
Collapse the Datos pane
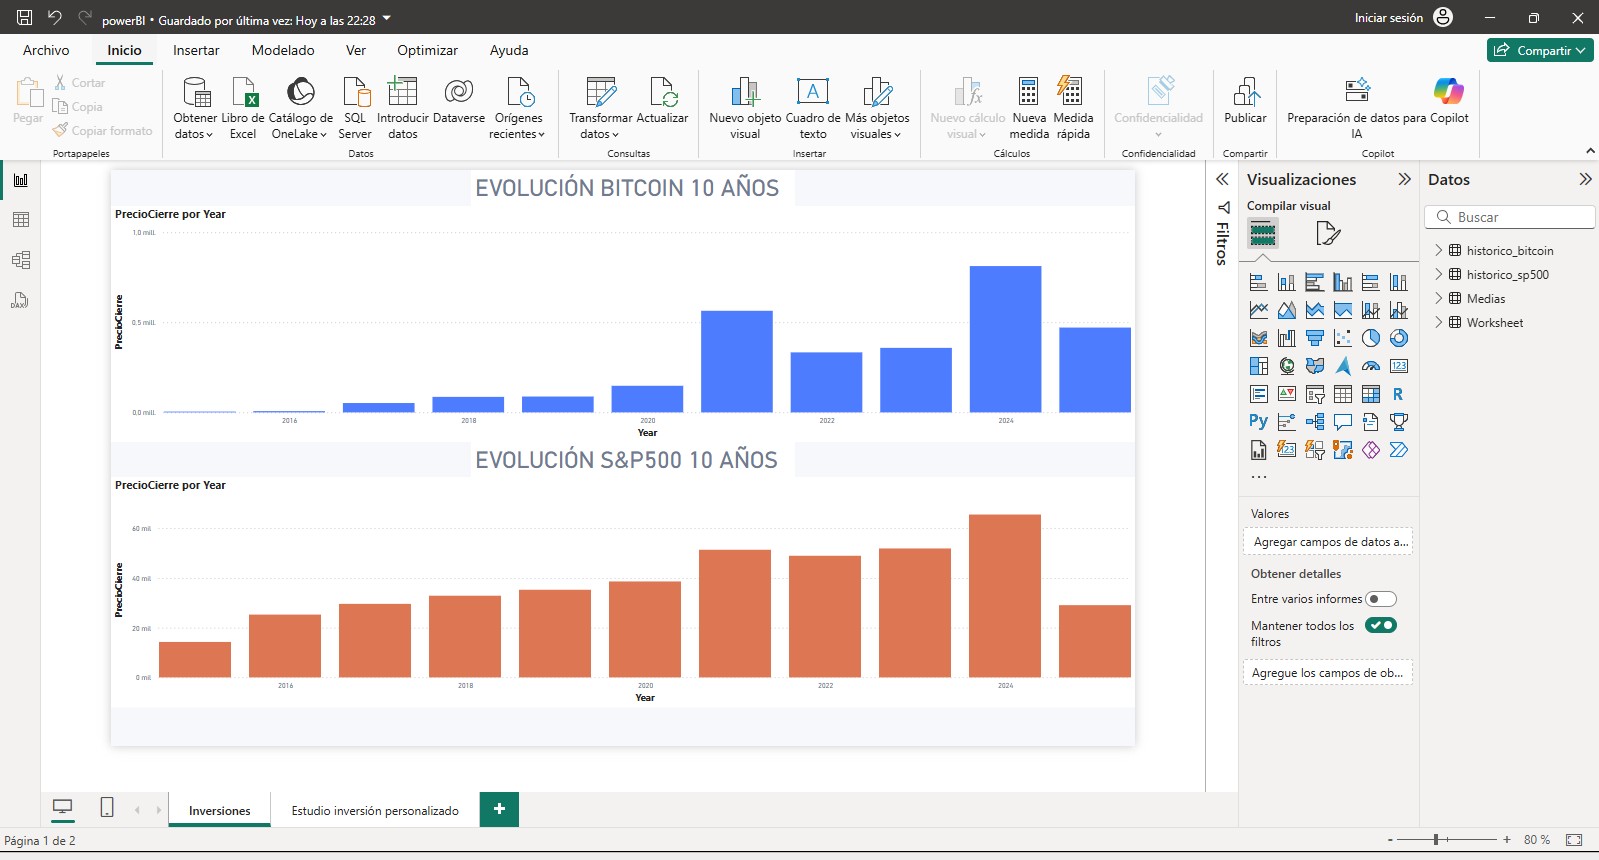1585,179
